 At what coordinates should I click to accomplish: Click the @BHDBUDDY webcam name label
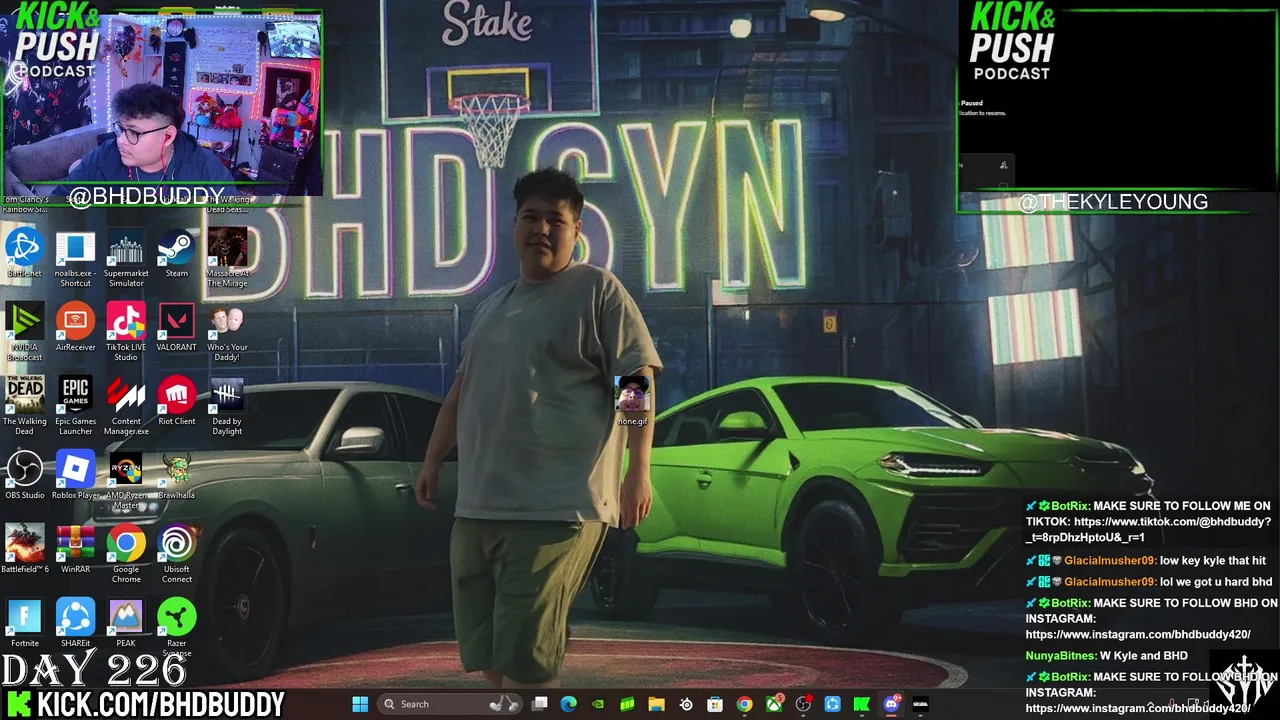pos(146,194)
